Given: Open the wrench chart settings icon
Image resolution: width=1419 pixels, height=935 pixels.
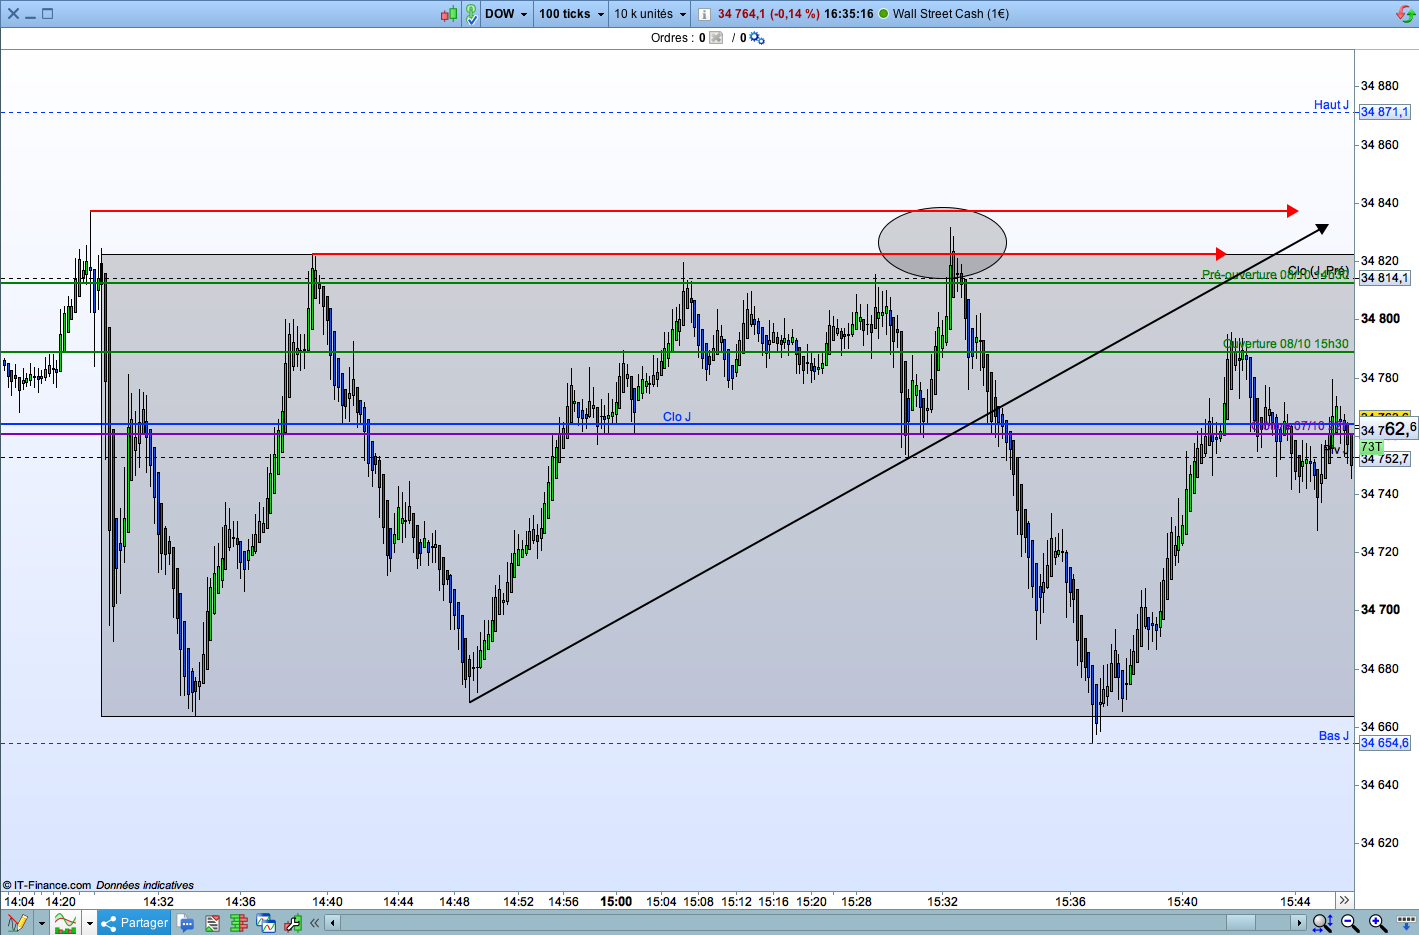Looking at the screenshot, I should [292, 923].
